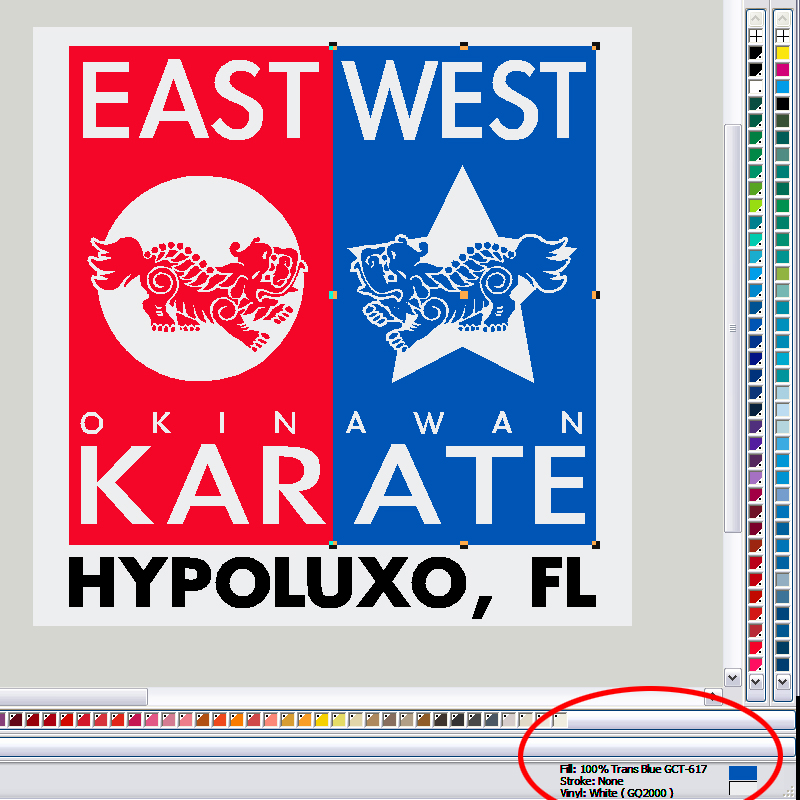800x800 pixels.
Task: Select the last cream swatch in the bottom palette
Action: [560, 720]
